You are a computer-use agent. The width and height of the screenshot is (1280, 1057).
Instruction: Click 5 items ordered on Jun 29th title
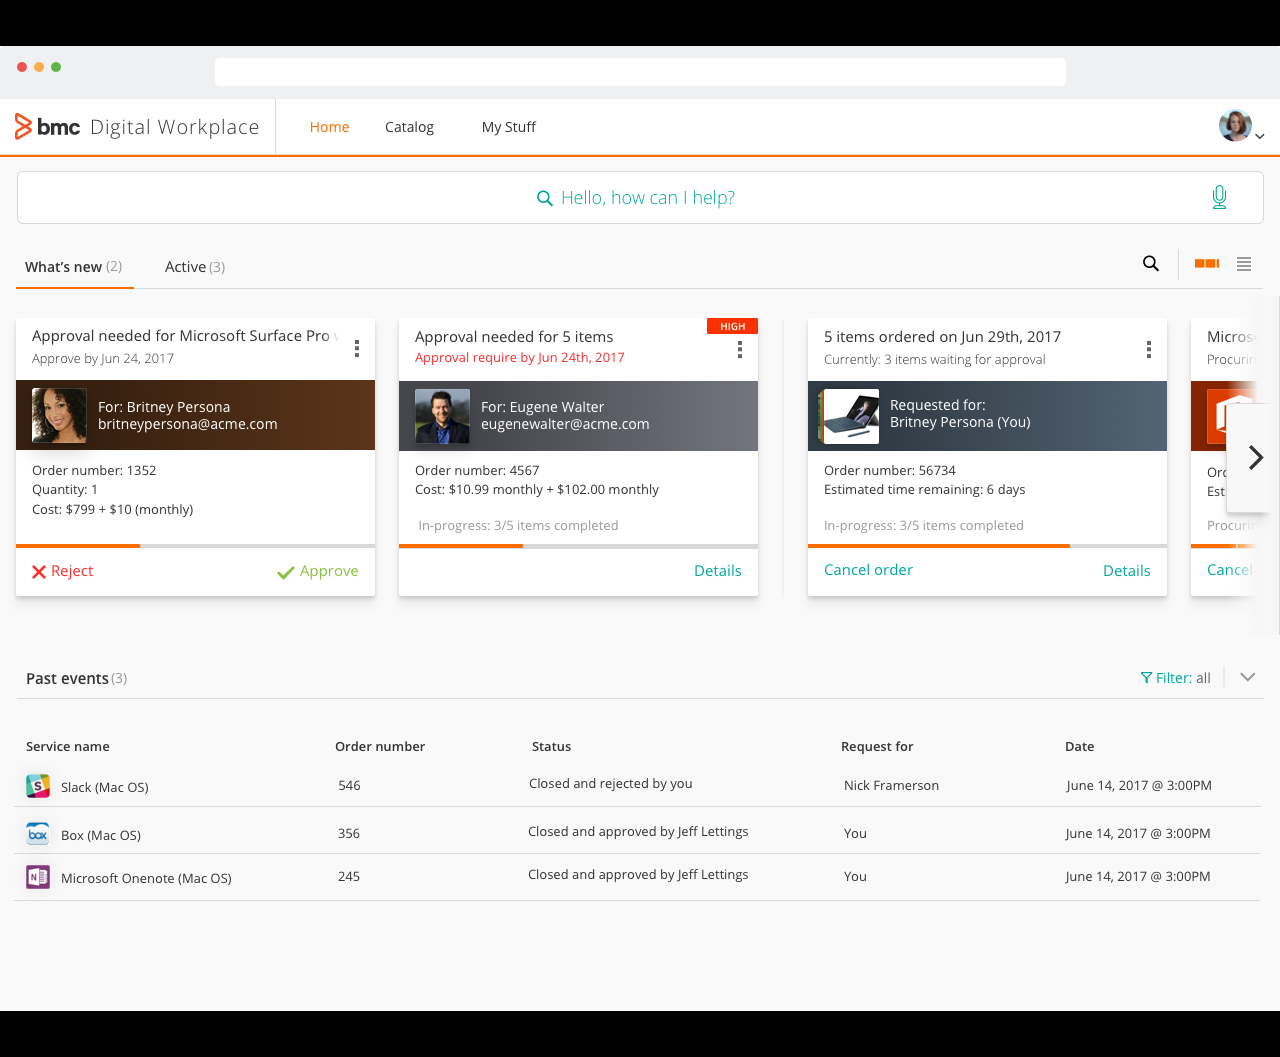942,337
